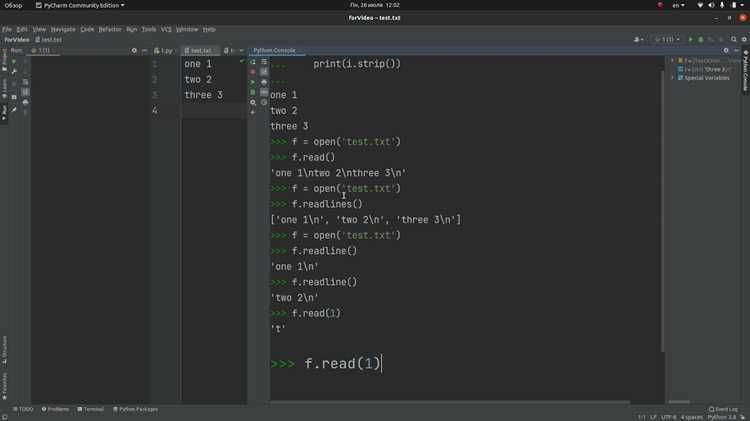Open the Navigate menu

(x=63, y=29)
